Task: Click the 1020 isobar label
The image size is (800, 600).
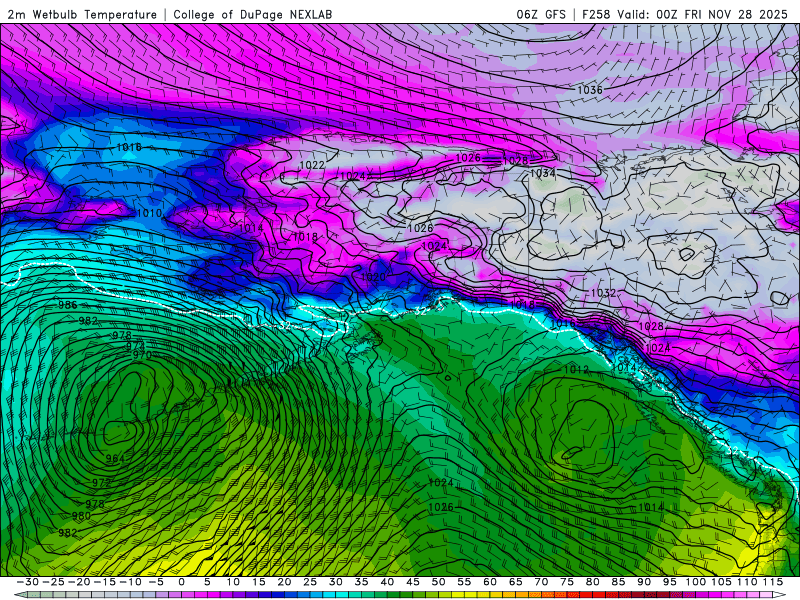Action: coord(373,277)
